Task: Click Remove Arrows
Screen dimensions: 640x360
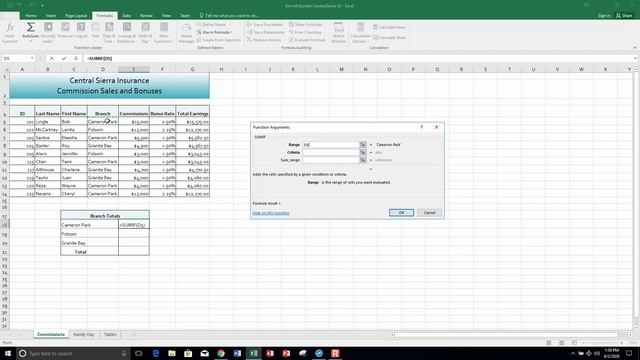Action: click(x=264, y=40)
